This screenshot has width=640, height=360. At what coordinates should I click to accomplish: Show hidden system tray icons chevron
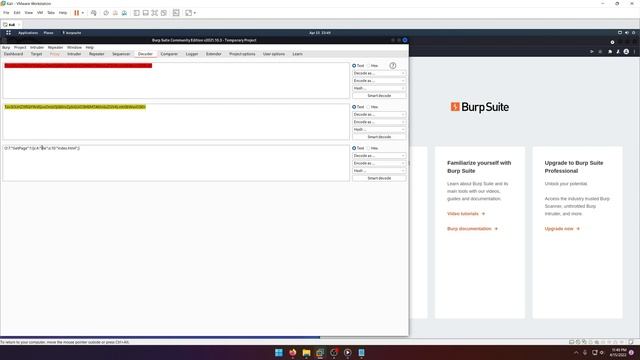coord(576,353)
